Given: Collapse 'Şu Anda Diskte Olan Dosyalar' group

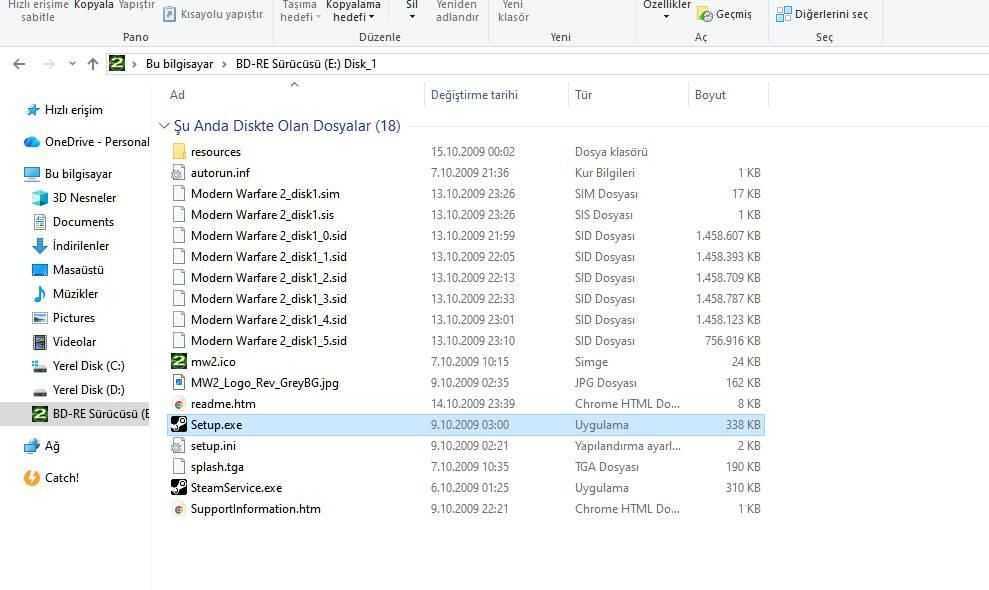Looking at the screenshot, I should coord(164,126).
